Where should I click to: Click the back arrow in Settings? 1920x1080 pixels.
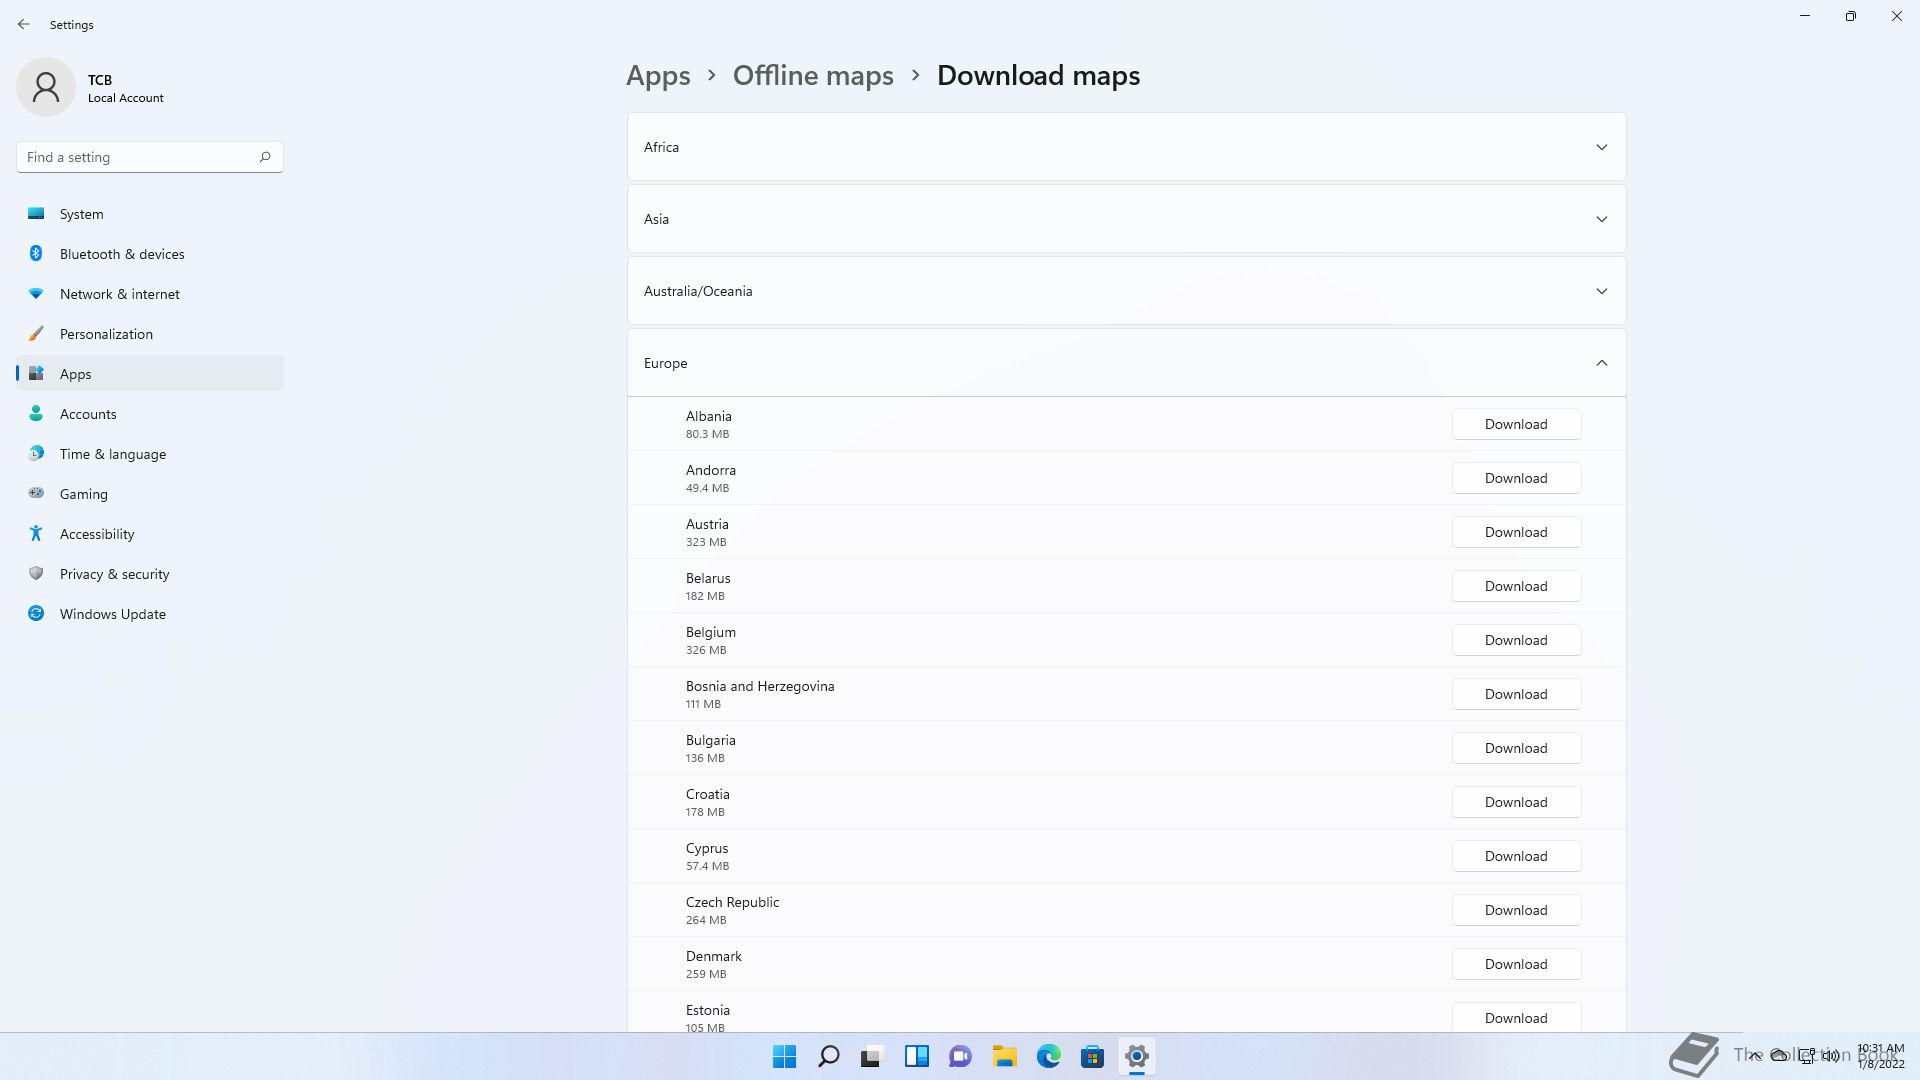(x=24, y=24)
